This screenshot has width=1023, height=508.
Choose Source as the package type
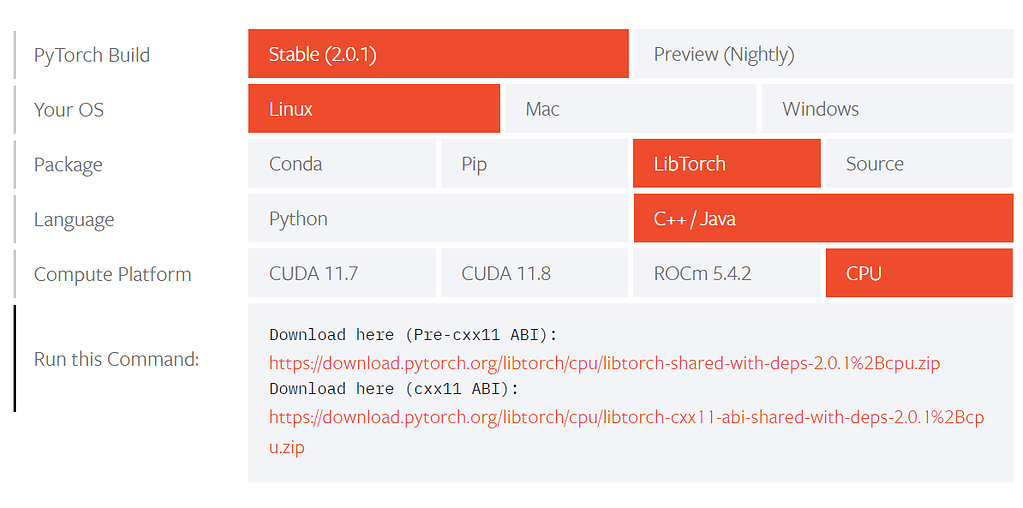(918, 164)
